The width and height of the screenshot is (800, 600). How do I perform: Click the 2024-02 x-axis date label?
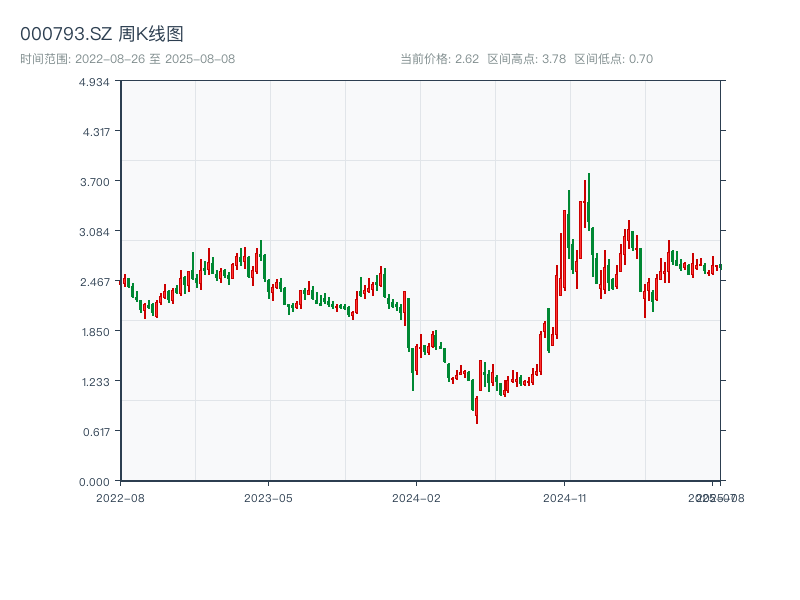417,497
